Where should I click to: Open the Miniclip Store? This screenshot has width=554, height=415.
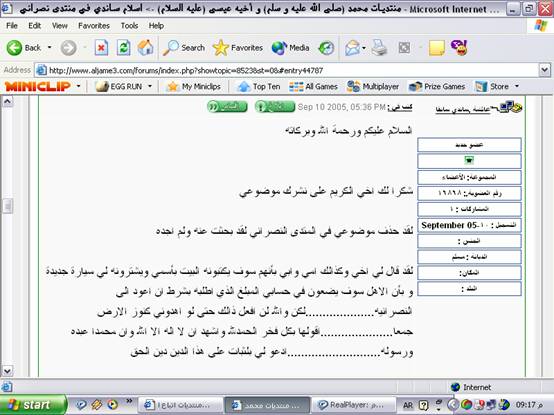(492, 87)
